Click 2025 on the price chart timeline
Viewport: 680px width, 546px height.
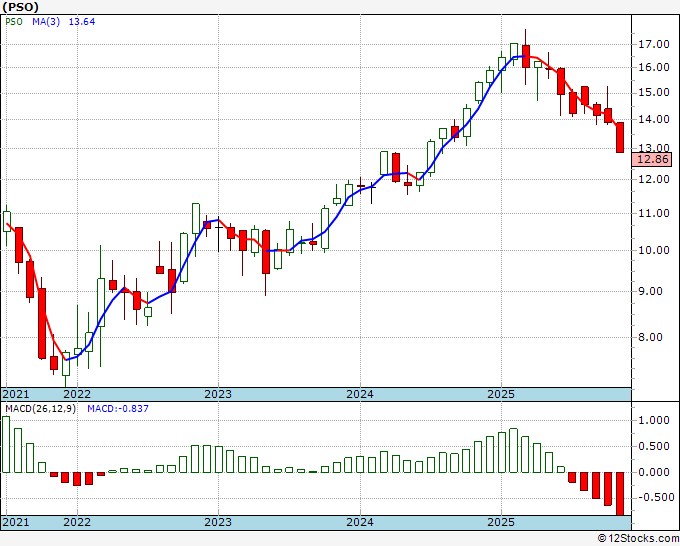pyautogui.click(x=501, y=394)
